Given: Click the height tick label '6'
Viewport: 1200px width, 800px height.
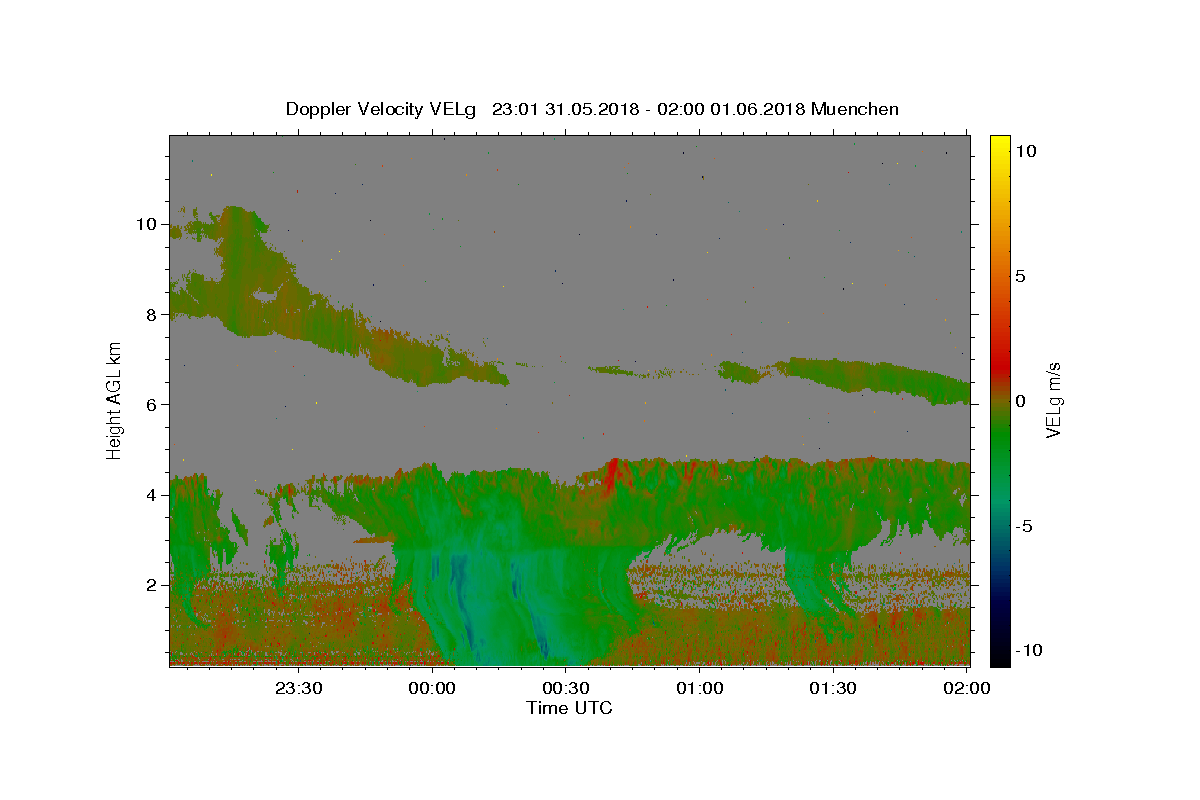Looking at the screenshot, I should click(150, 404).
